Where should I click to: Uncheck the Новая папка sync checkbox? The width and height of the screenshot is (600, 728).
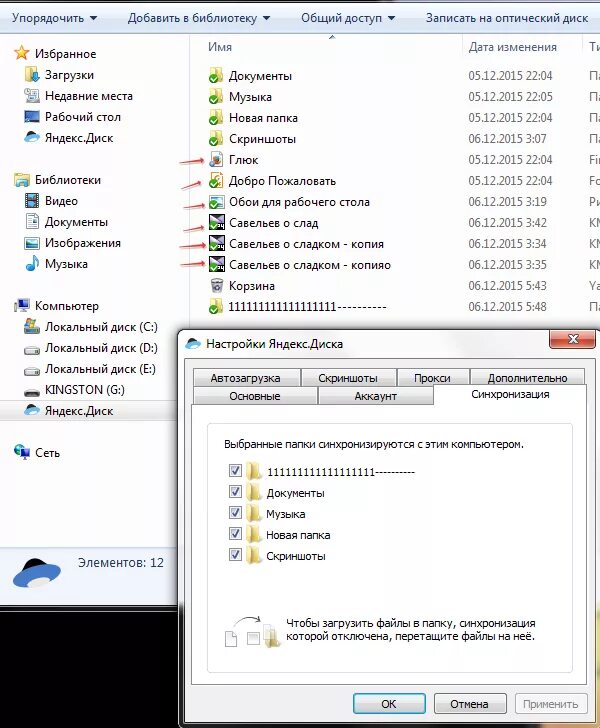(x=235, y=533)
